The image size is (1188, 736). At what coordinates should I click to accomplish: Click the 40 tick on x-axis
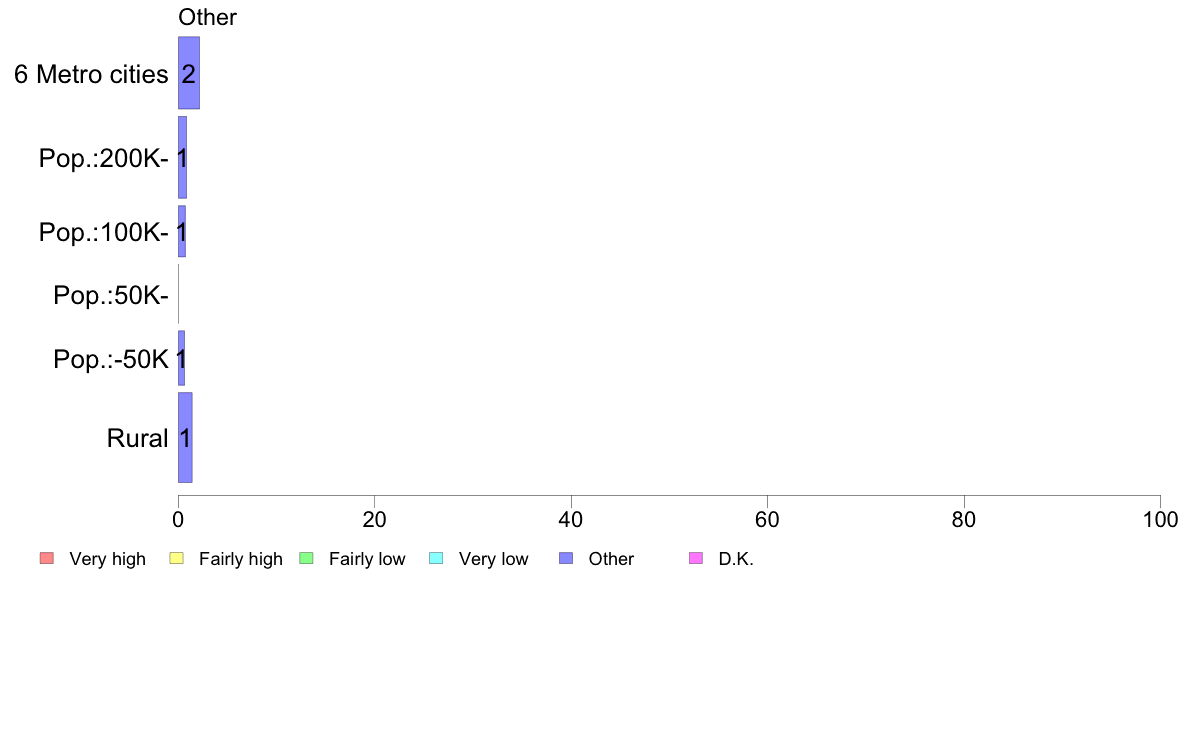(x=571, y=519)
